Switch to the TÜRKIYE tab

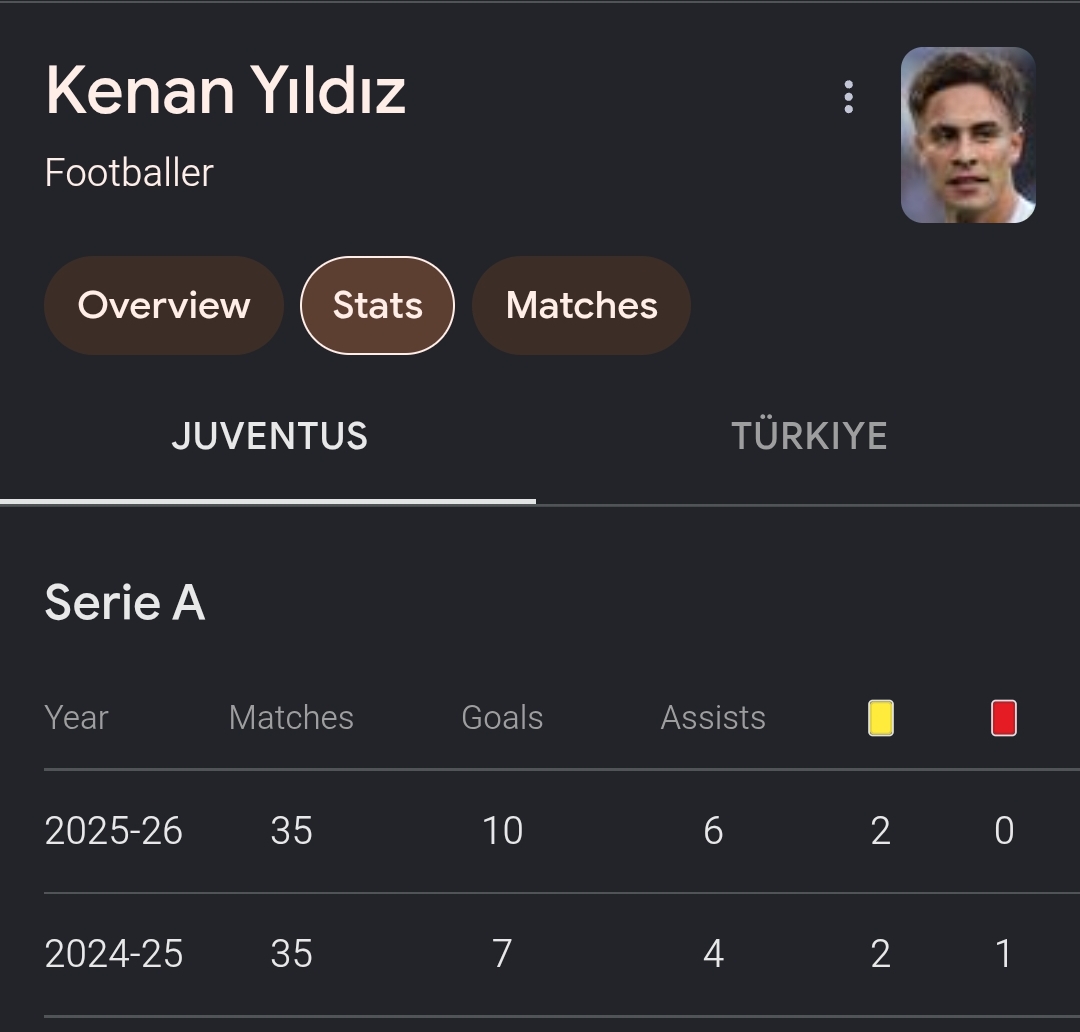(809, 437)
